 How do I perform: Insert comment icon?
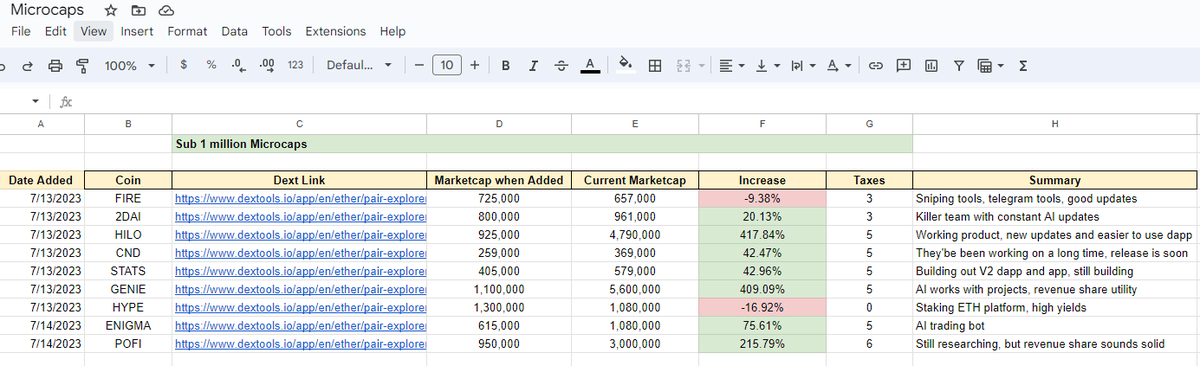click(904, 65)
